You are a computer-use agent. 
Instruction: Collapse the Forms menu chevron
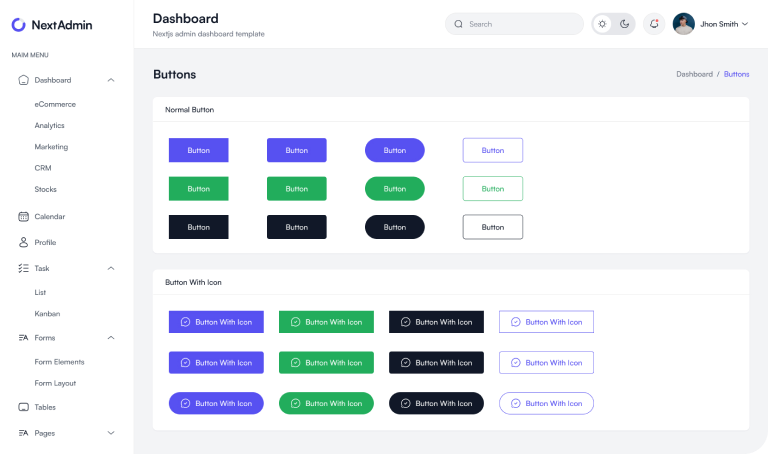(110, 338)
